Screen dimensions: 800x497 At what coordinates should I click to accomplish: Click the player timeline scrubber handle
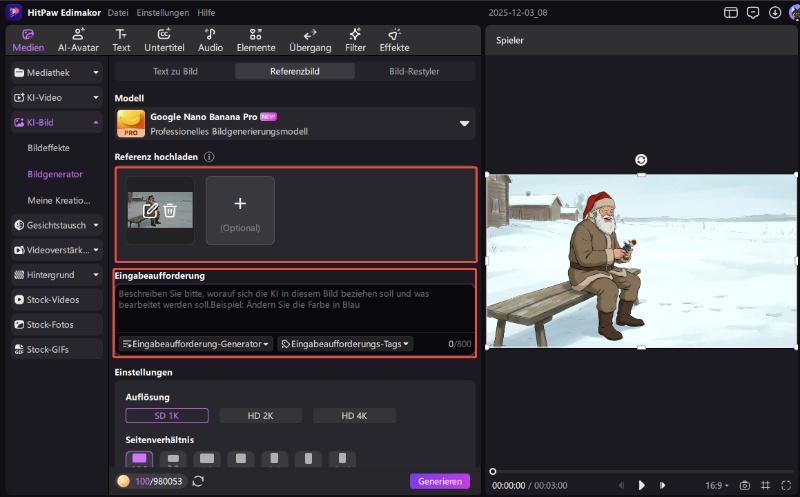click(x=493, y=471)
